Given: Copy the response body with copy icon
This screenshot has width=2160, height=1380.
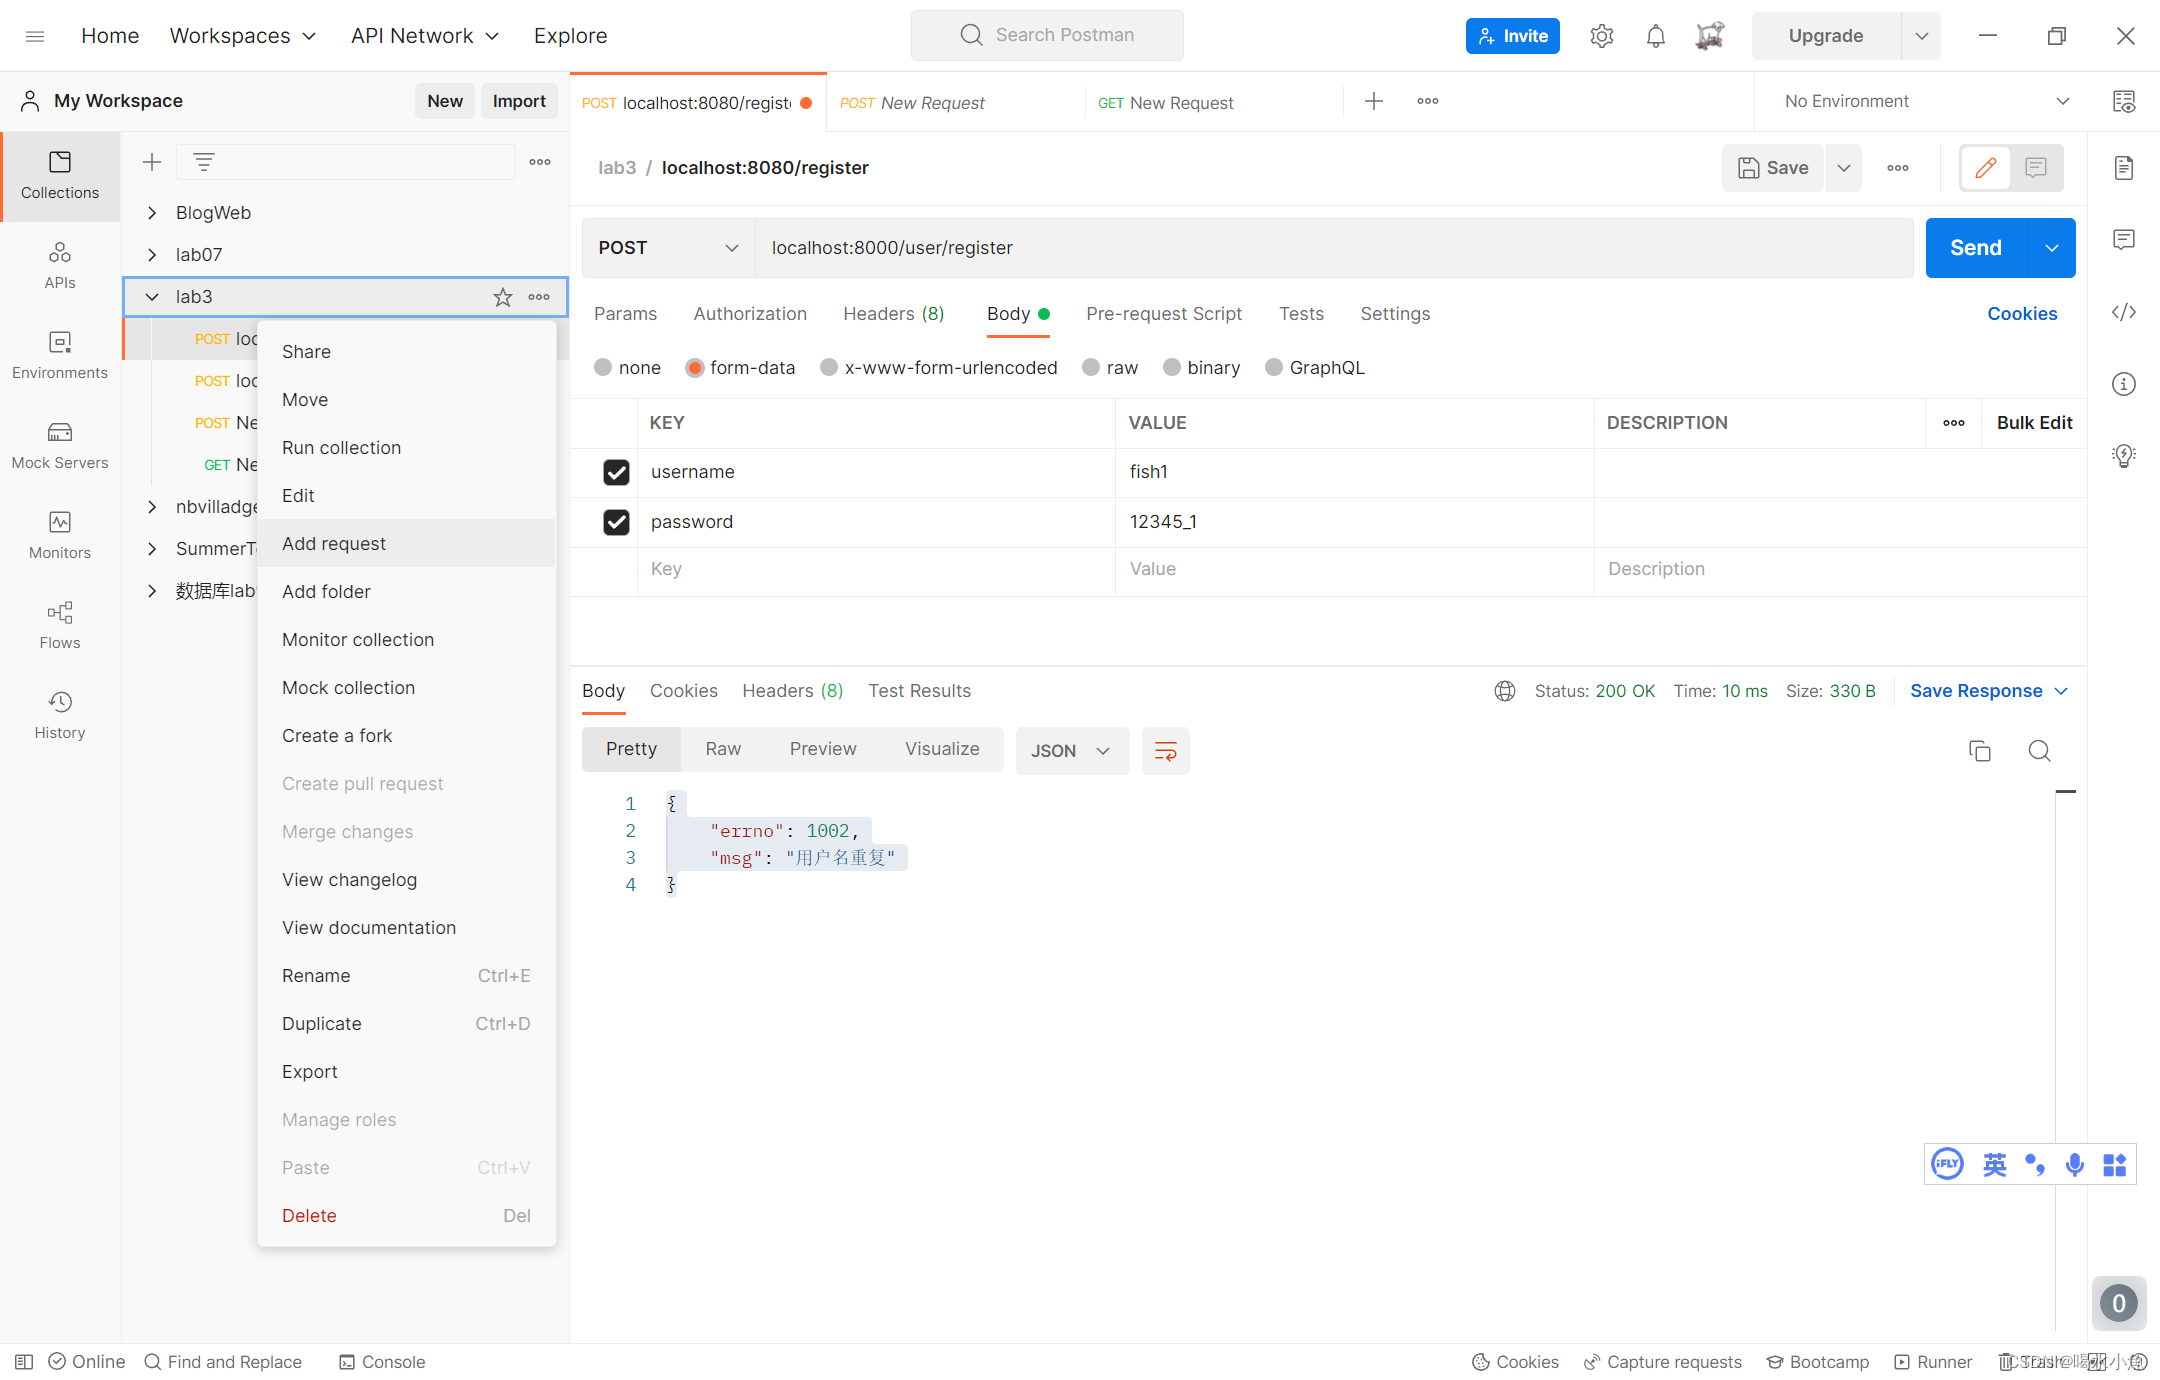Looking at the screenshot, I should pyautogui.click(x=1979, y=750).
